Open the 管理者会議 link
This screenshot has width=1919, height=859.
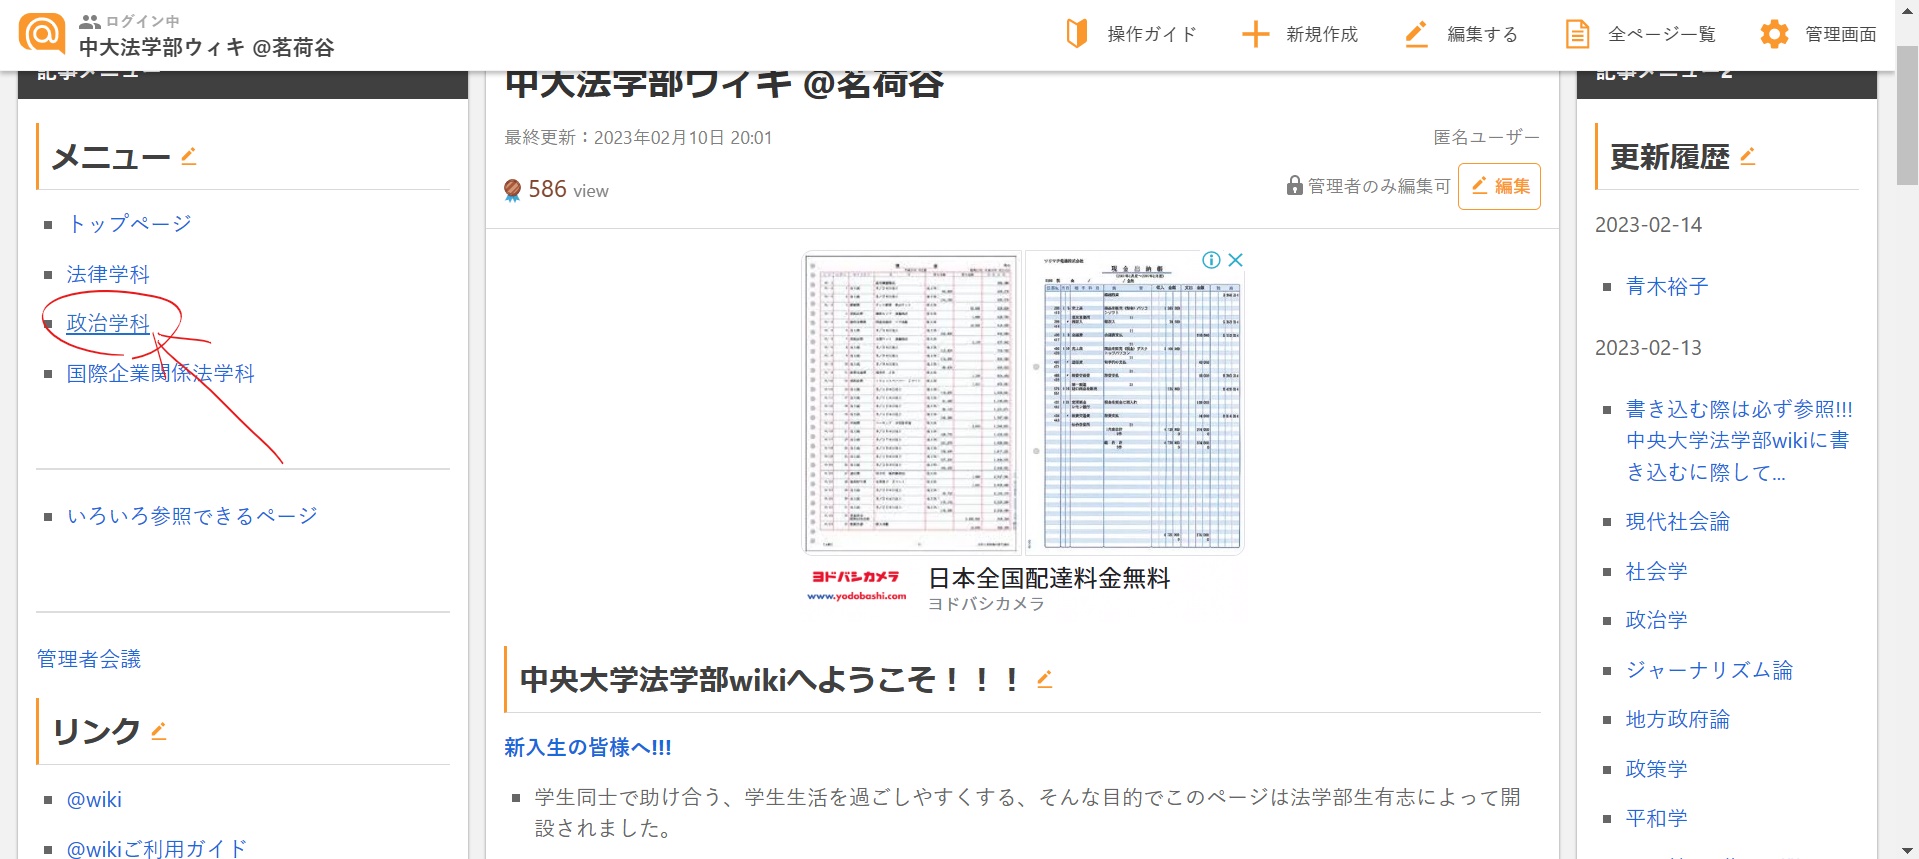(x=89, y=659)
